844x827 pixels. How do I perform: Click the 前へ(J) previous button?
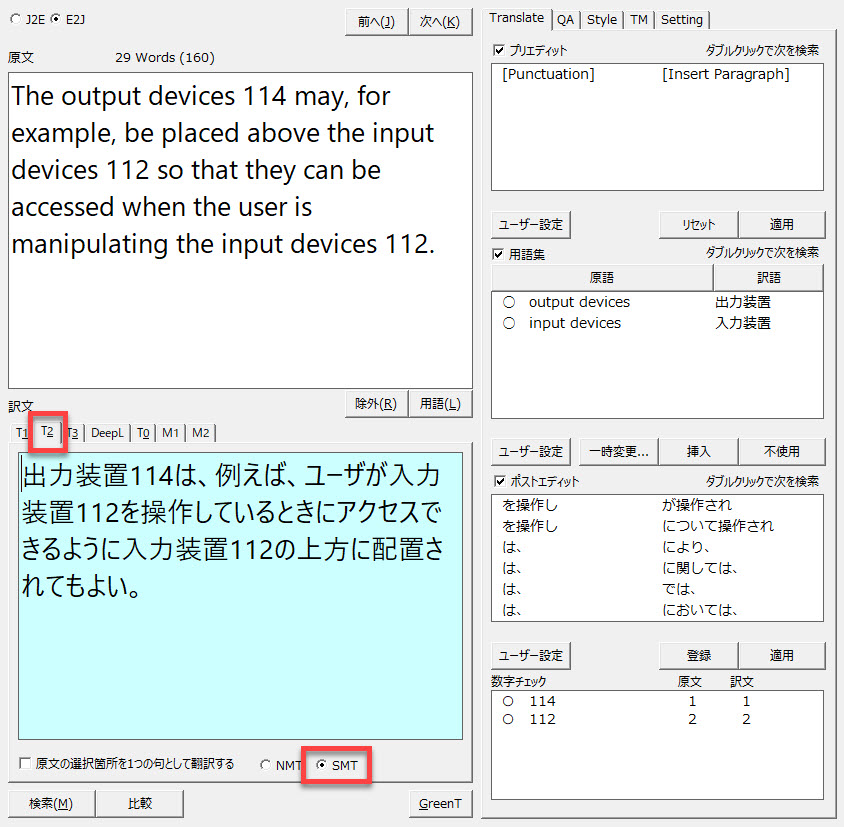pos(375,22)
